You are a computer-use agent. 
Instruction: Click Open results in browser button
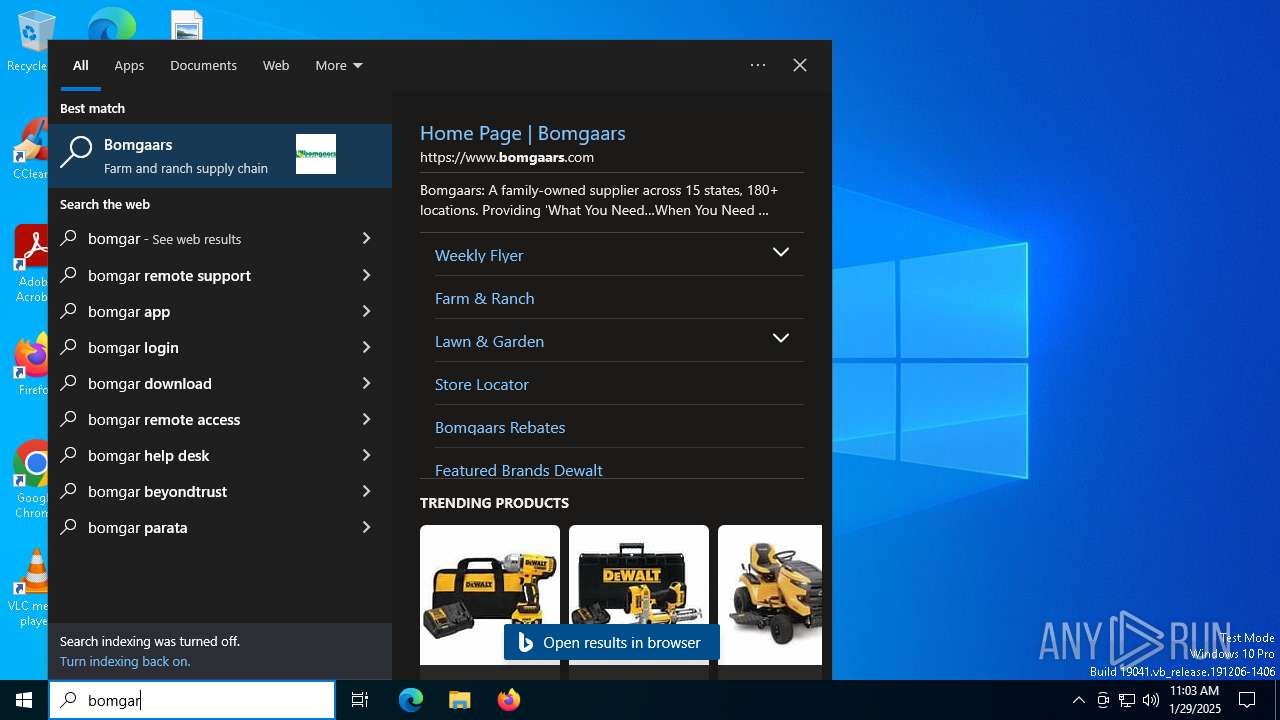pos(612,642)
